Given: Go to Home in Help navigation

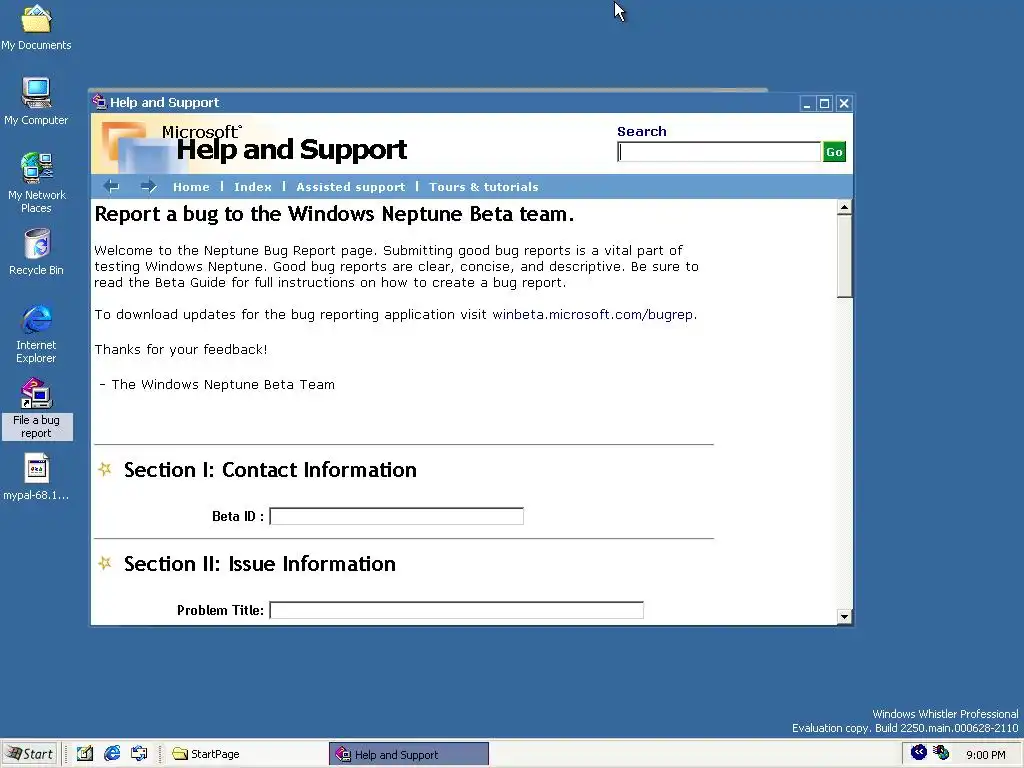Looking at the screenshot, I should pyautogui.click(x=191, y=187).
